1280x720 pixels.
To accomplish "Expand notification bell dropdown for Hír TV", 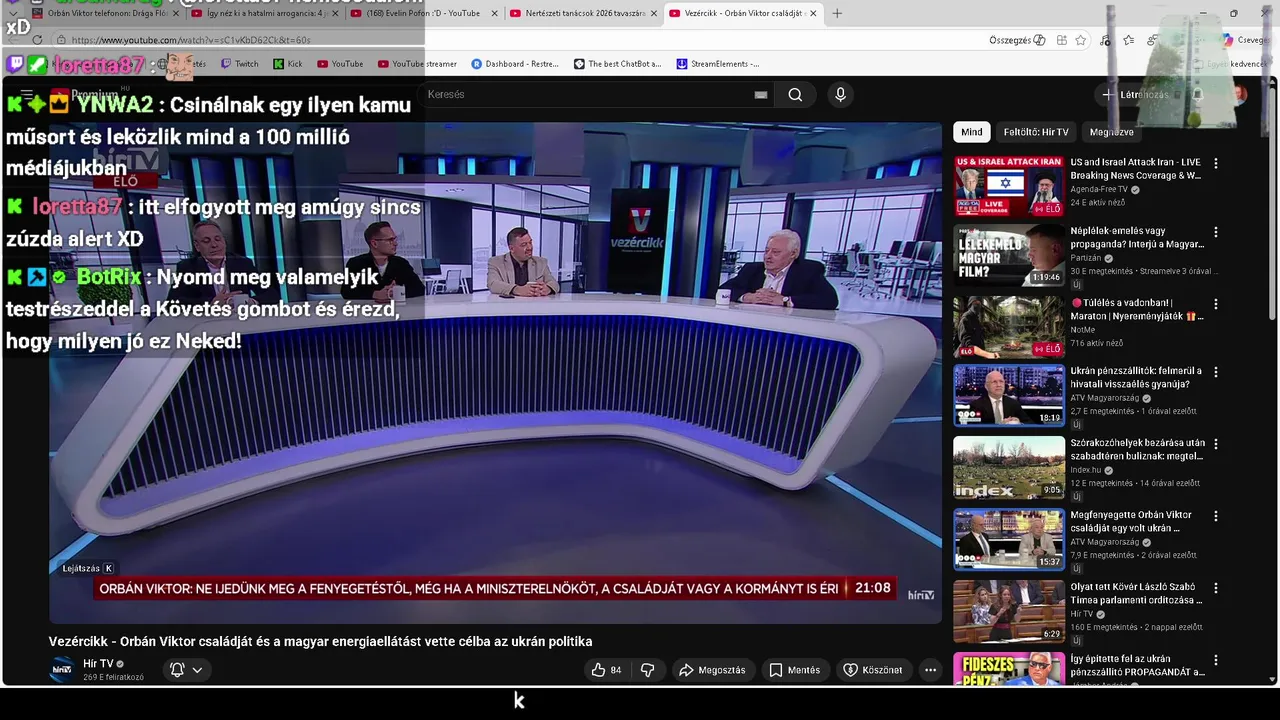I will pos(186,670).
